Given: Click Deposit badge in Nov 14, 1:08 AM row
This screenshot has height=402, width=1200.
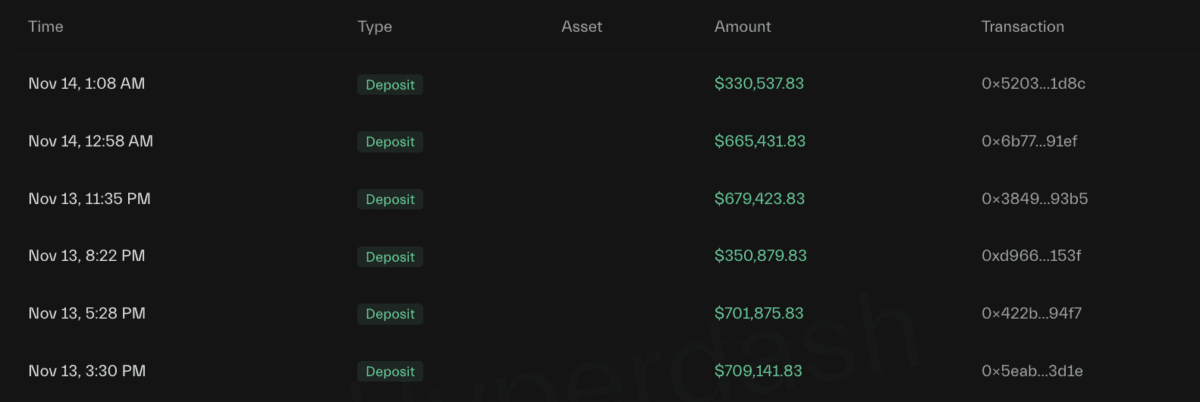Looking at the screenshot, I should tap(390, 85).
